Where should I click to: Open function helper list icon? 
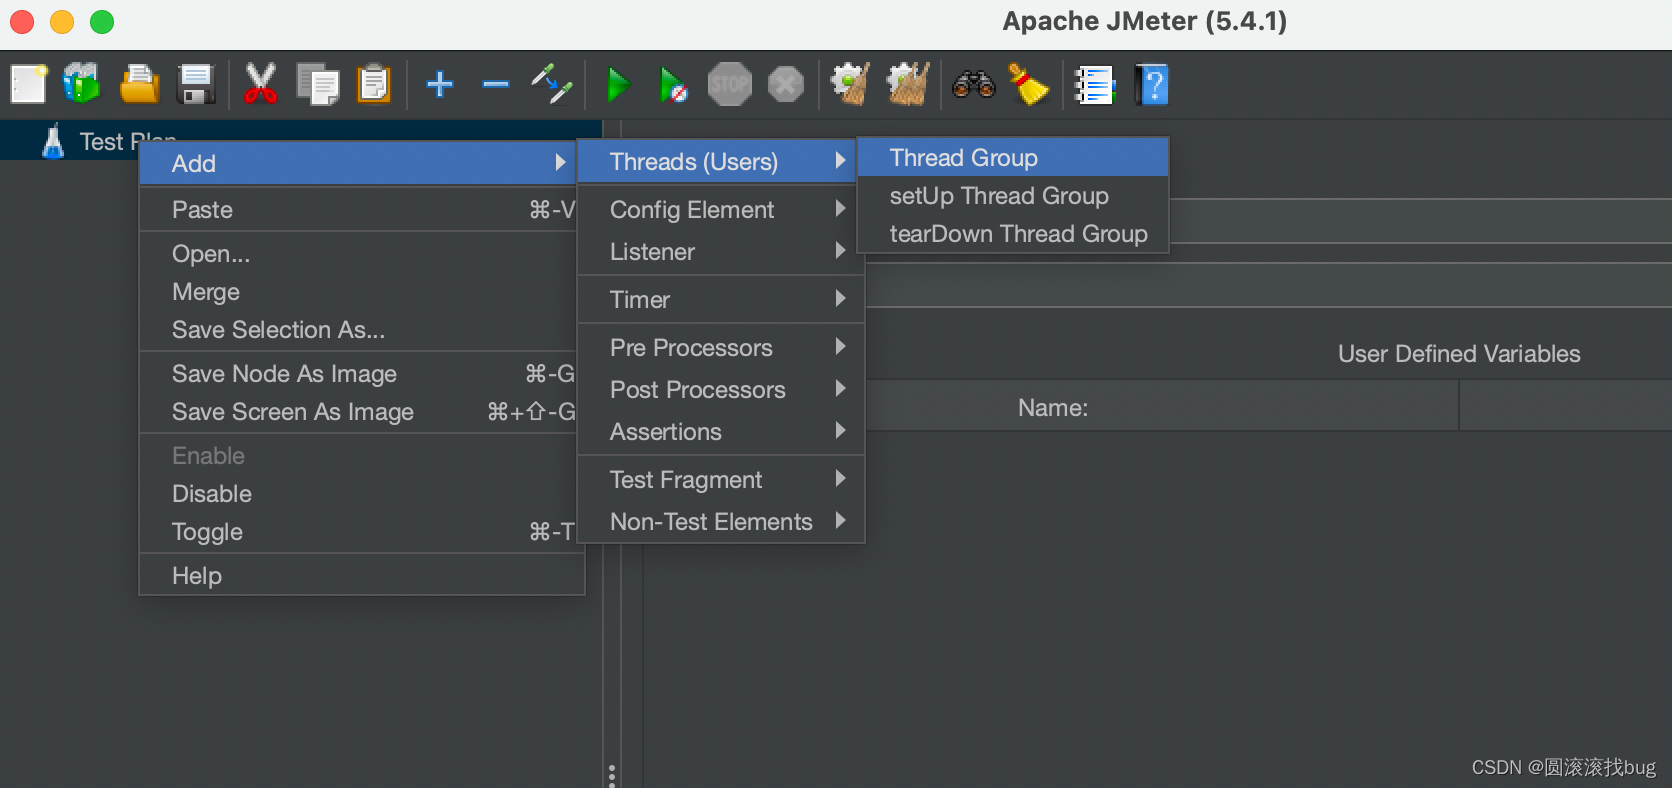[x=1094, y=84]
